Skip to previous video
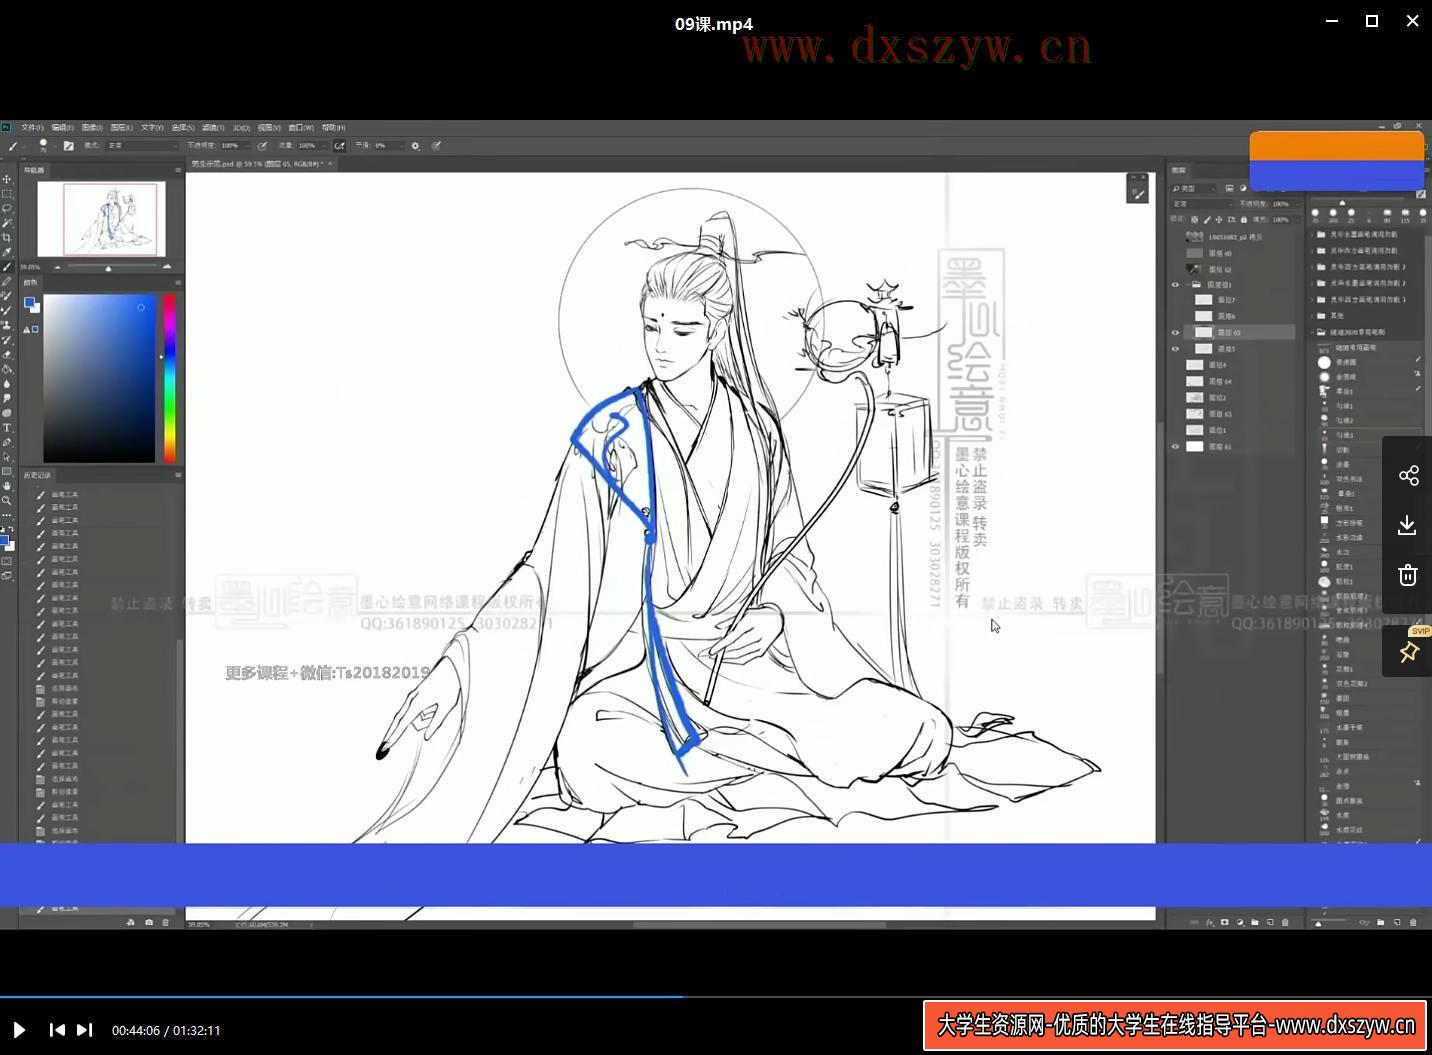 click(x=57, y=1029)
